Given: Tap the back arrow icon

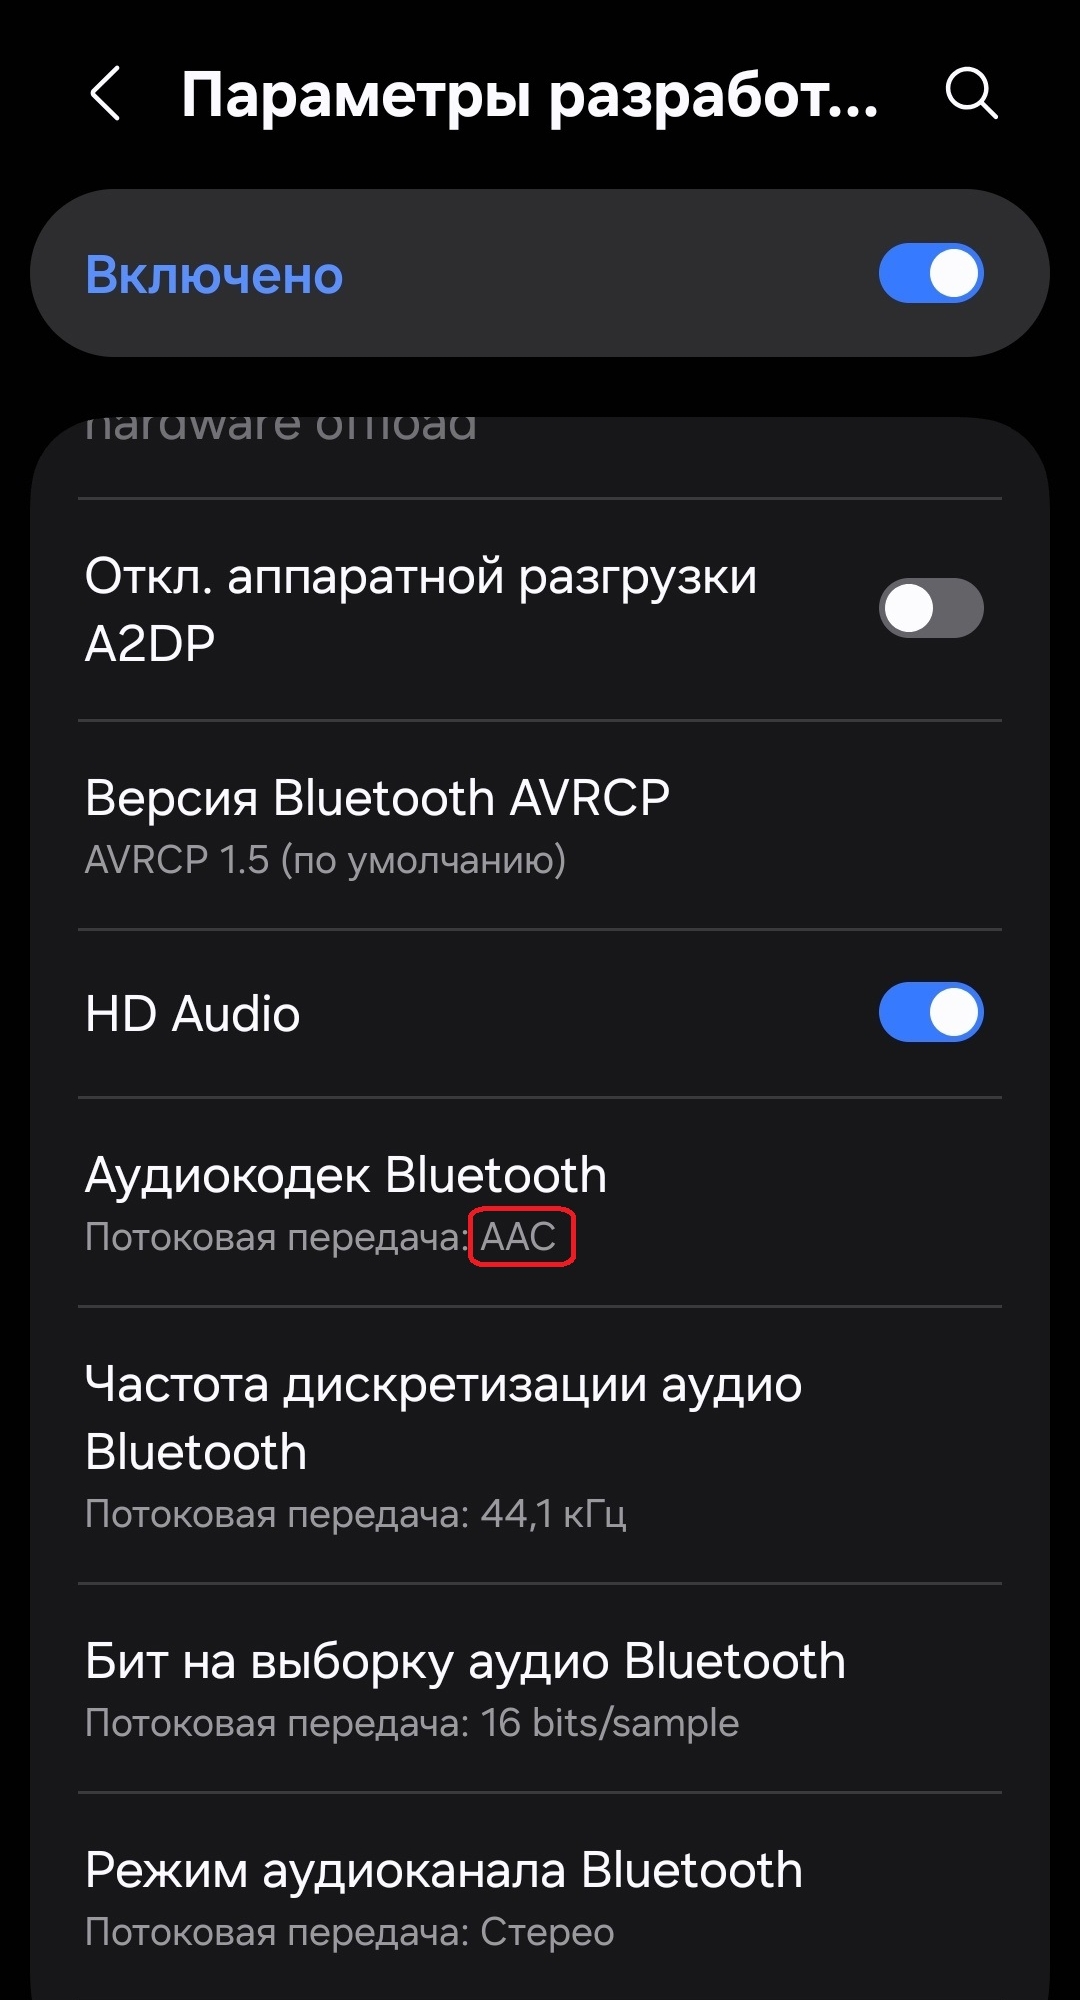Looking at the screenshot, I should pos(105,94).
